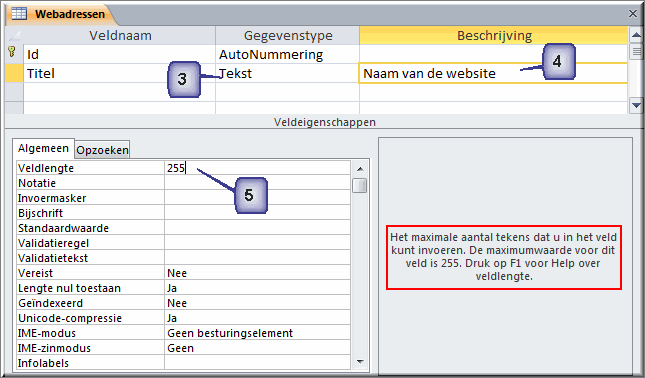Viewport: 645px width, 378px height.
Task: Select the Titel row selector
Action: [x=14, y=73]
